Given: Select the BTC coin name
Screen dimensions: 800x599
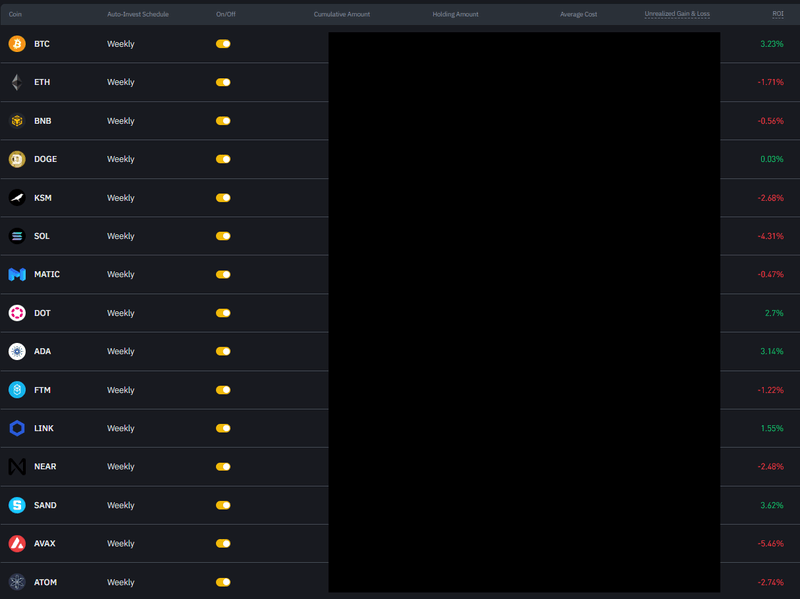Looking at the screenshot, I should (x=42, y=44).
